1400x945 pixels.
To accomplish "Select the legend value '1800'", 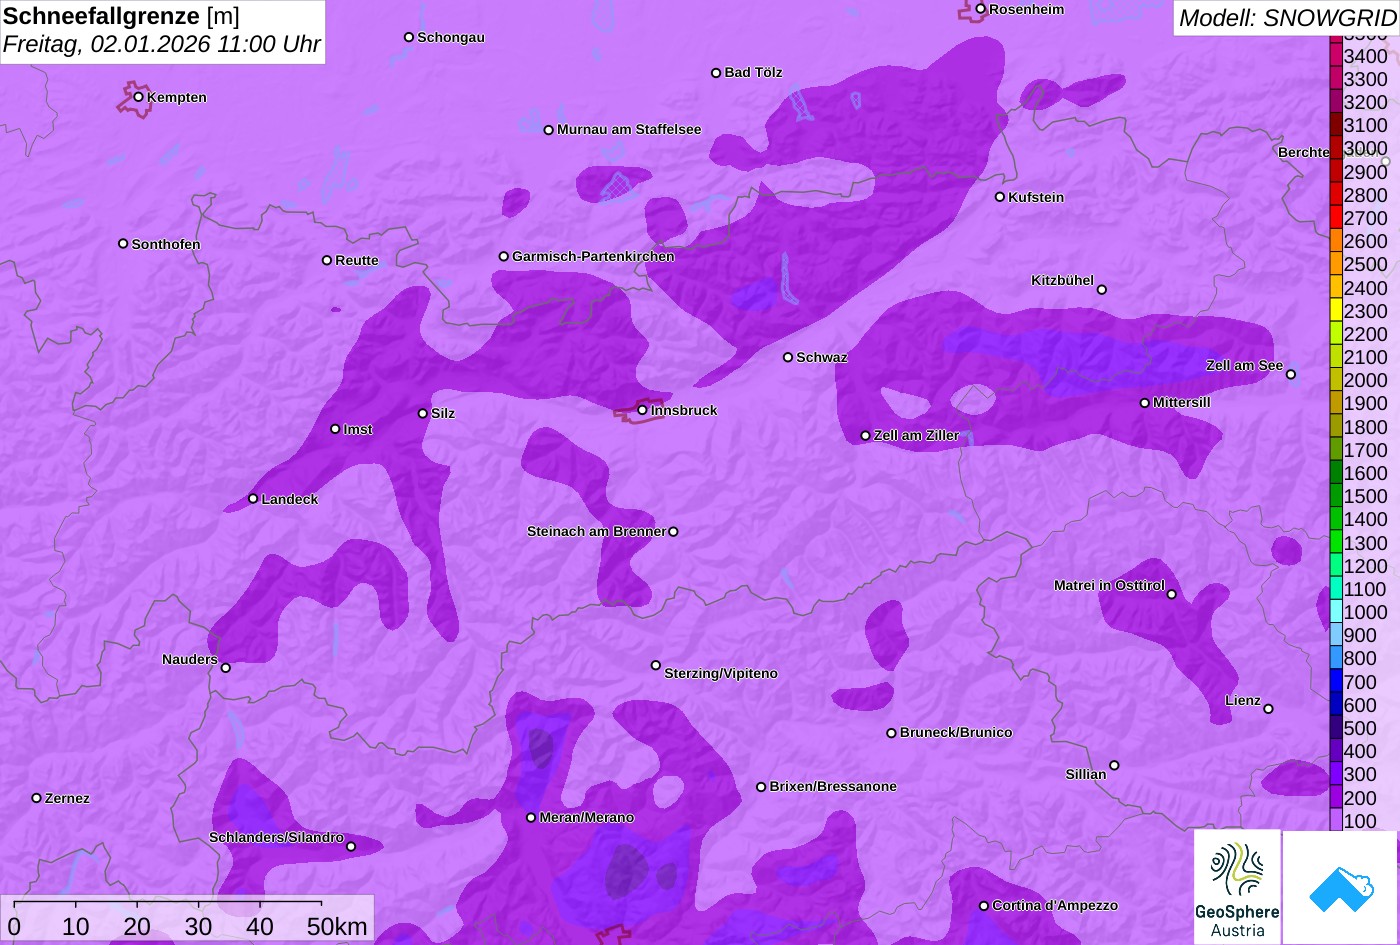I will point(1366,427).
